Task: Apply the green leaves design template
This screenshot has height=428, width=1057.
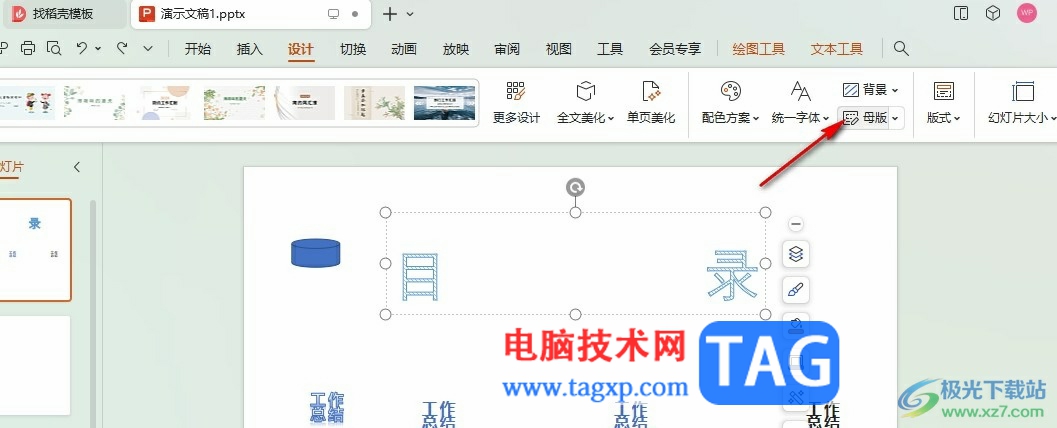Action: tap(94, 102)
